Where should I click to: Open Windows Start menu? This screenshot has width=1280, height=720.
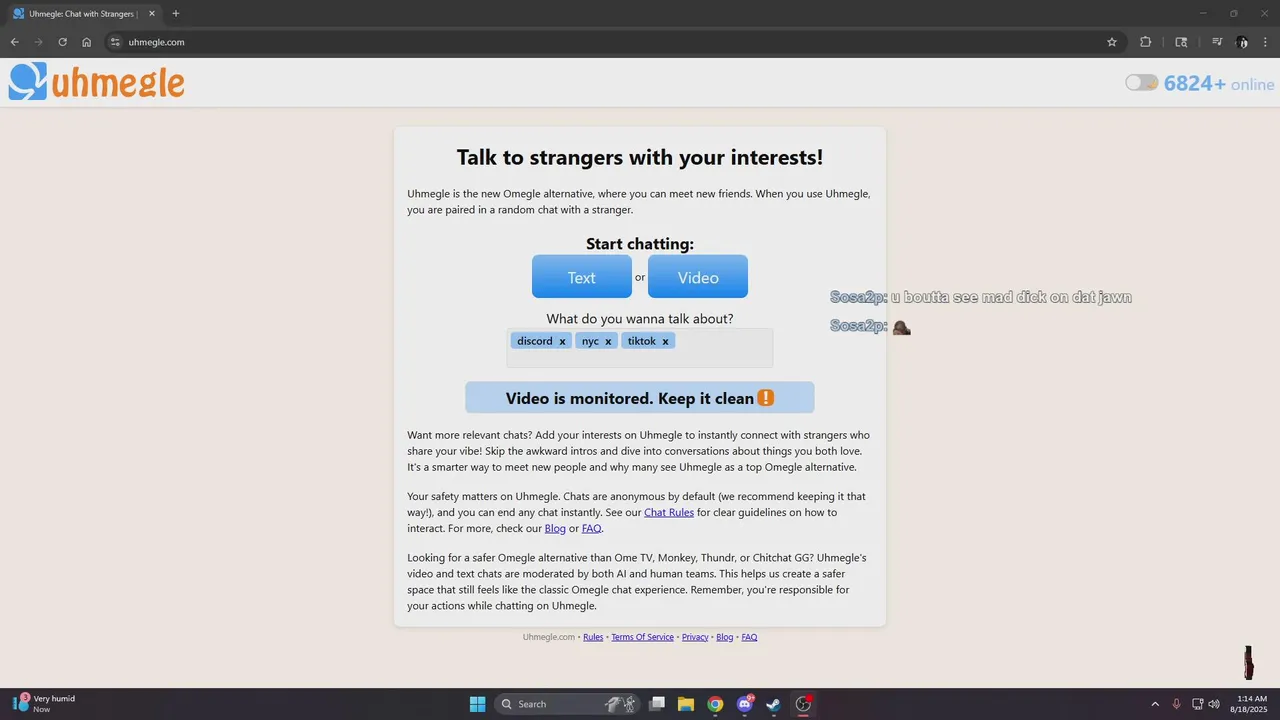click(x=477, y=704)
